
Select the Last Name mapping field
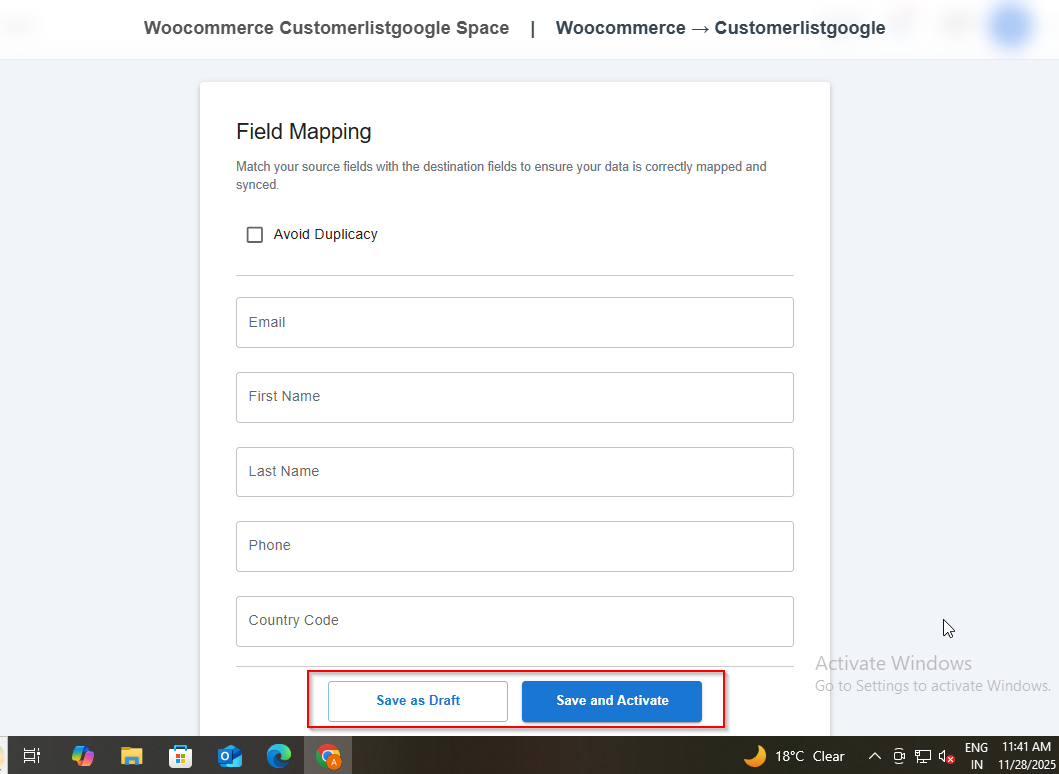tap(514, 472)
